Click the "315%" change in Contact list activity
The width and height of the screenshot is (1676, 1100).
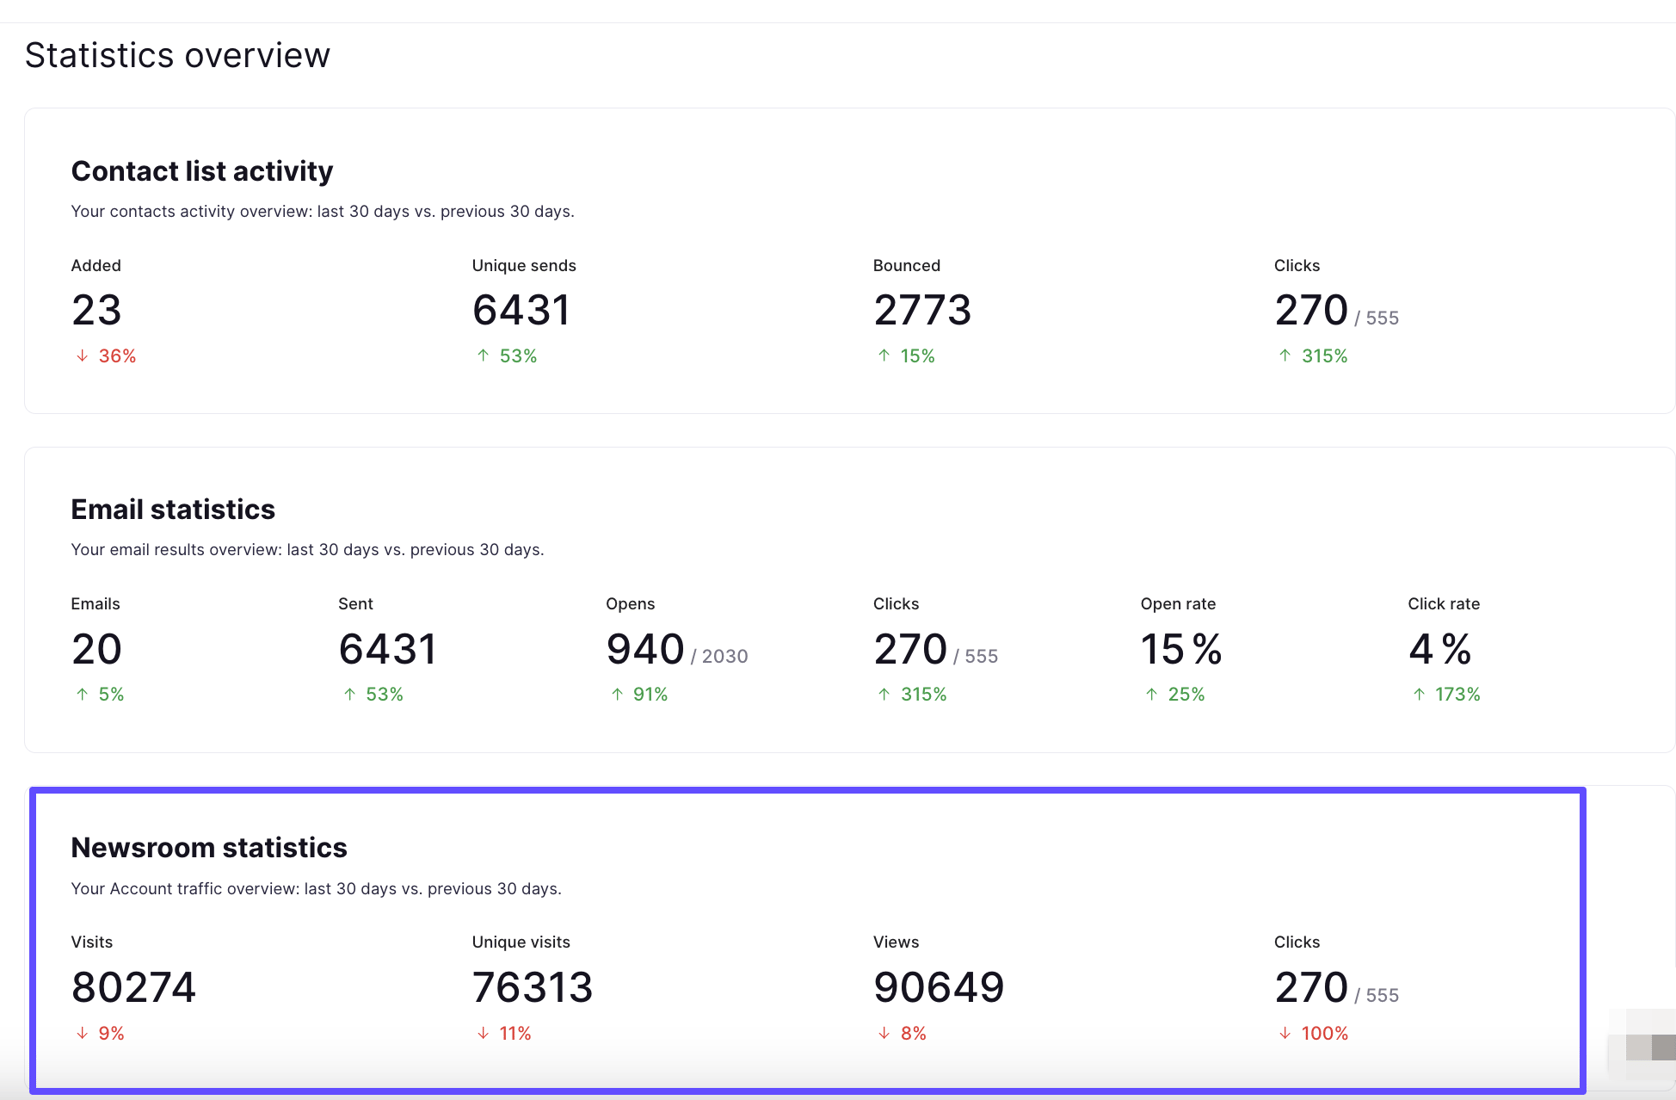coord(1324,356)
